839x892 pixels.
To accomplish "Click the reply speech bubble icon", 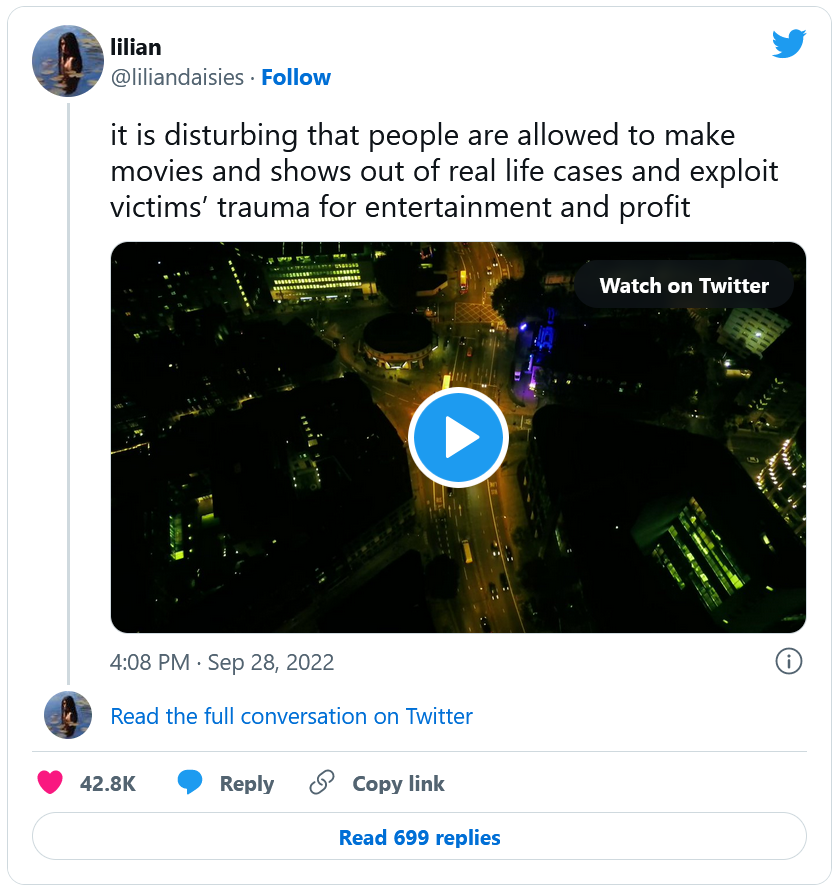I will click(x=190, y=783).
